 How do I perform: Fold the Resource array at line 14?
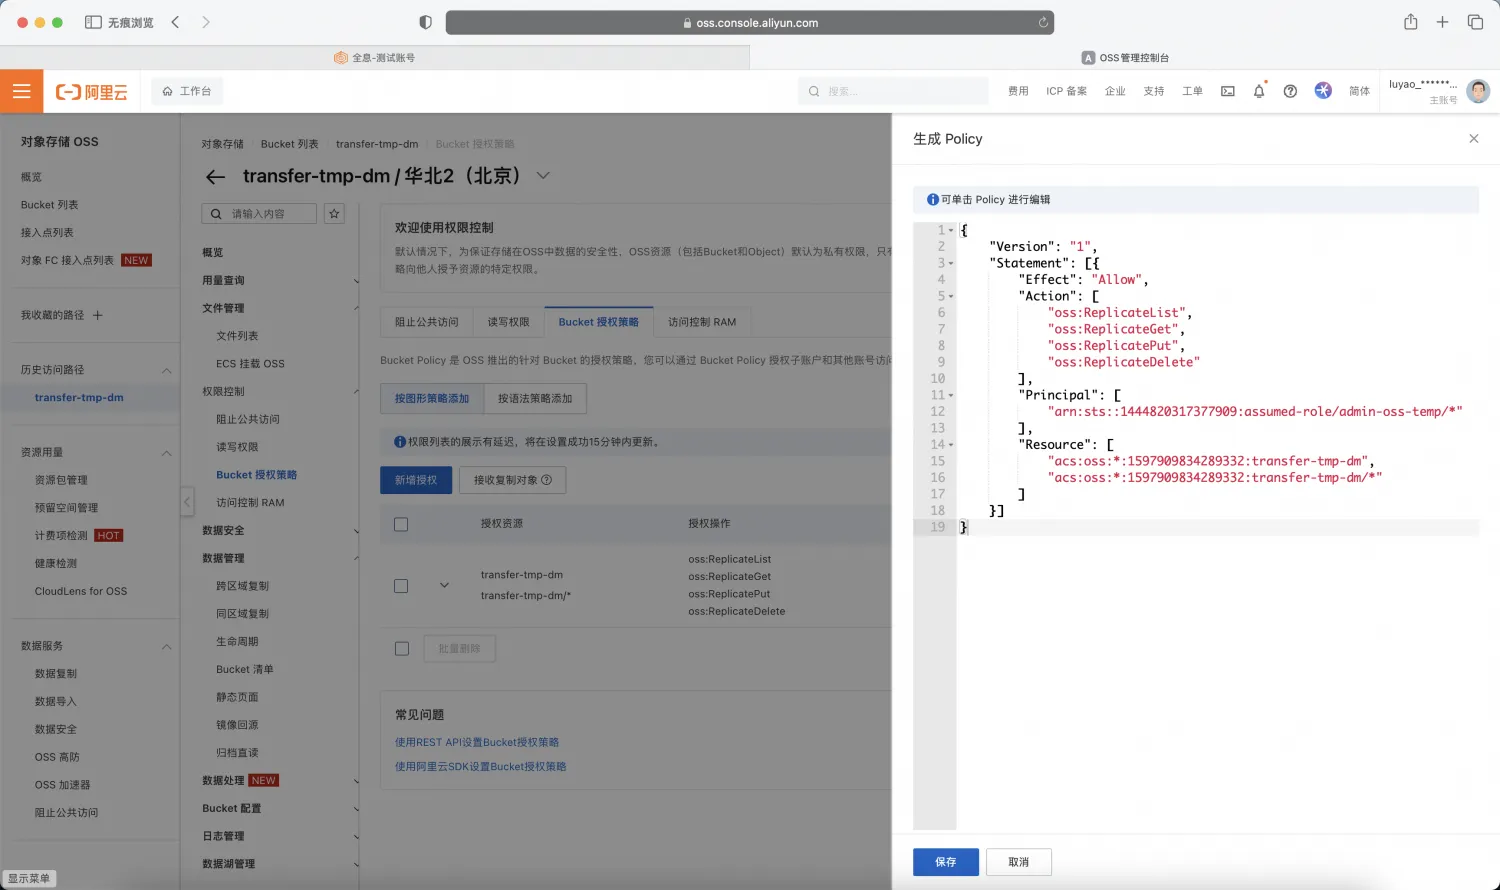pyautogui.click(x=951, y=444)
